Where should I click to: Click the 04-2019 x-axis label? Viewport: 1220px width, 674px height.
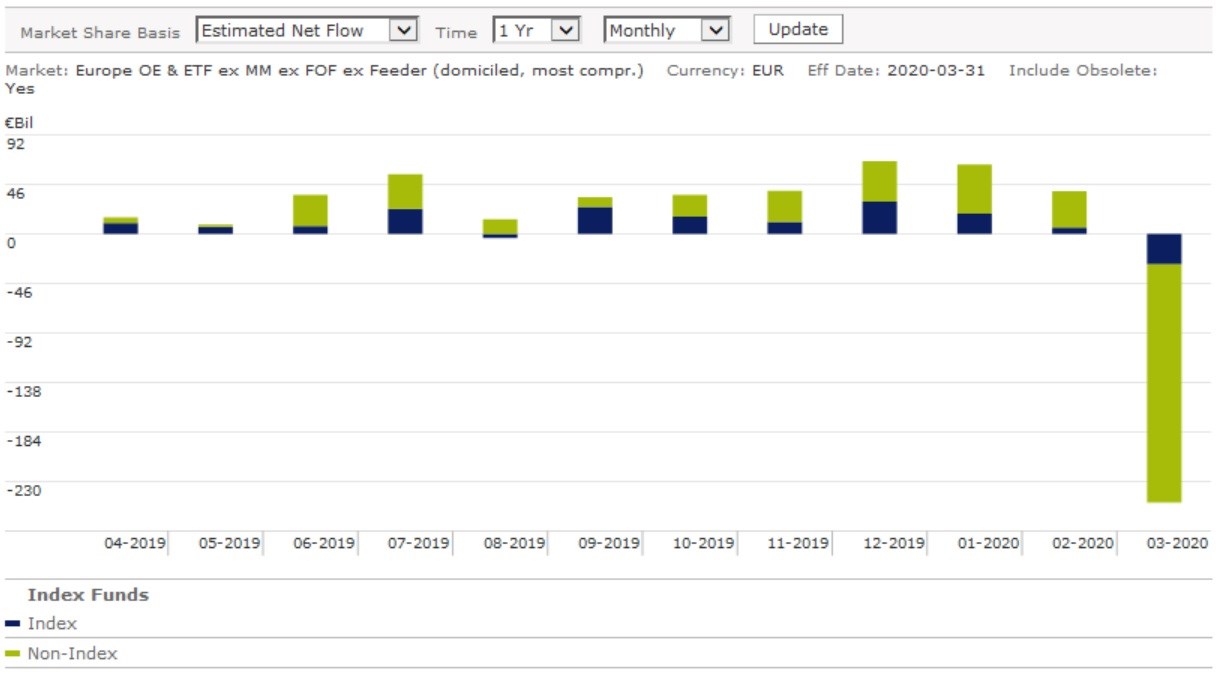(135, 544)
